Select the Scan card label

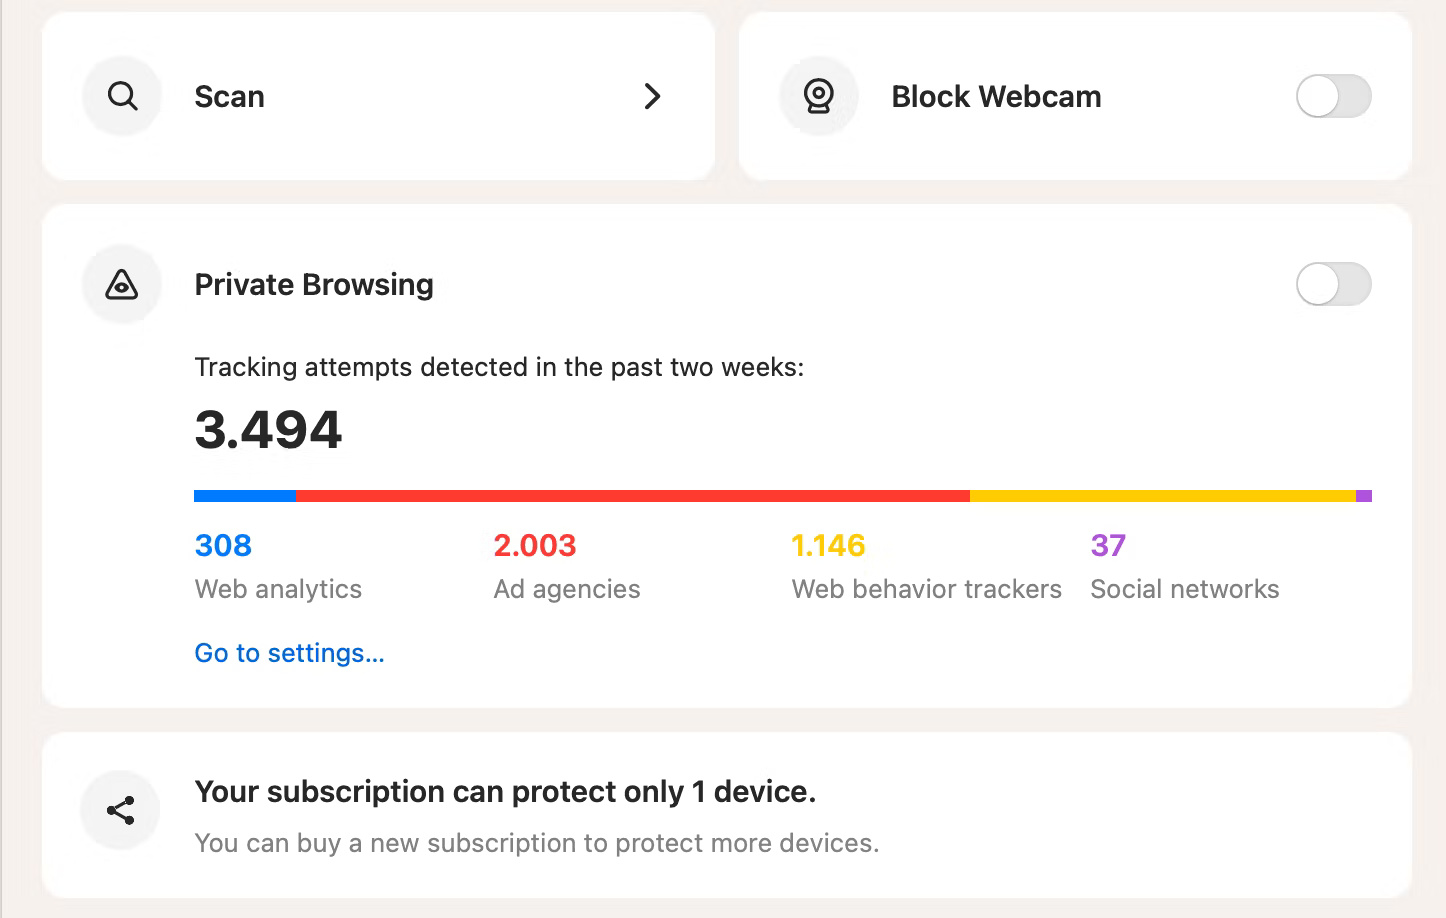[x=229, y=96]
